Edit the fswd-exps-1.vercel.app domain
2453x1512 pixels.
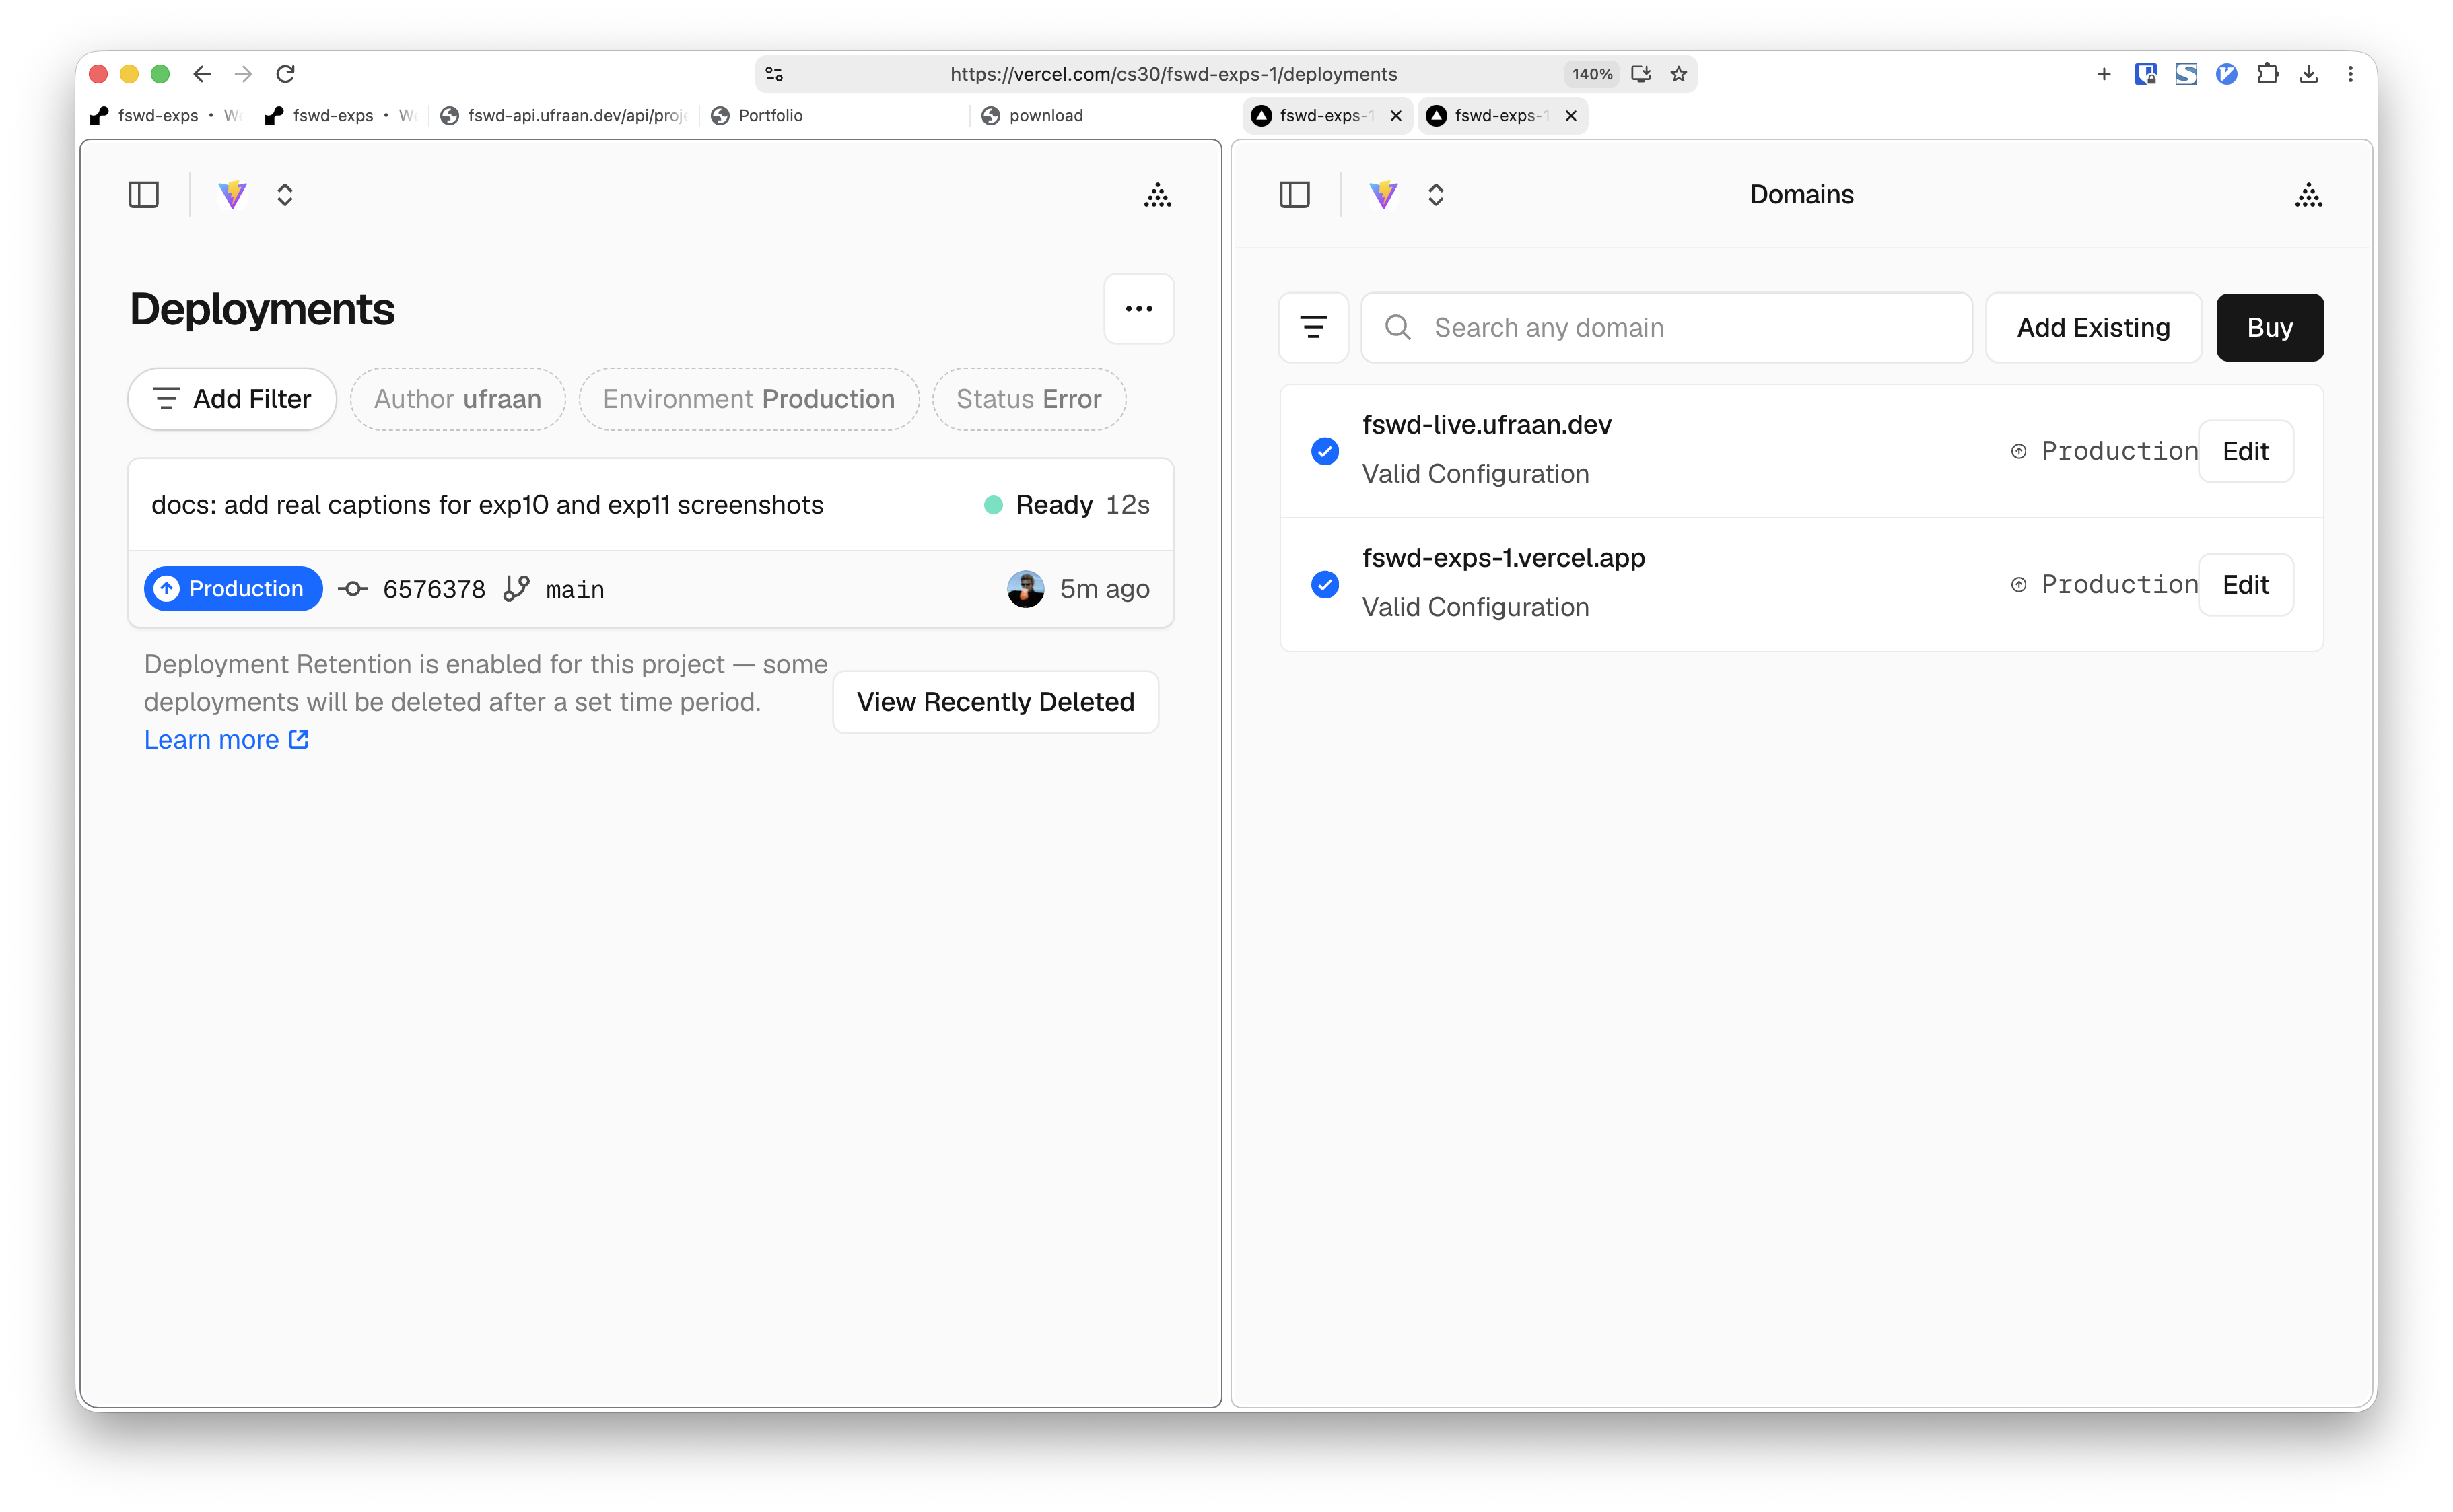click(x=2245, y=584)
